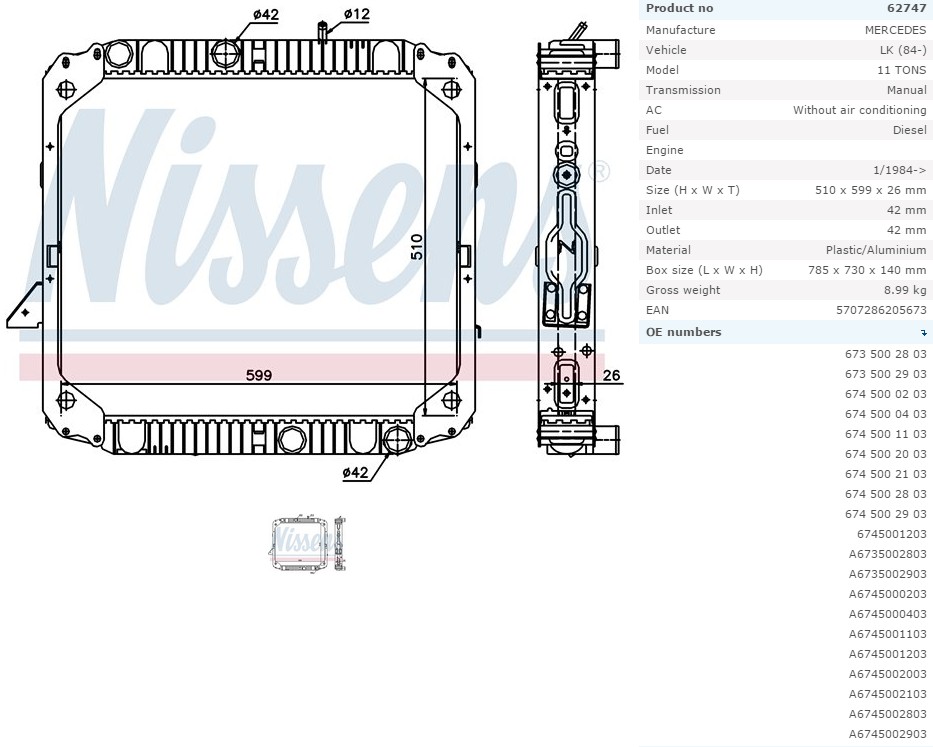The image size is (933, 747).
Task: Click the 599 width dimension label
Action: [x=259, y=375]
